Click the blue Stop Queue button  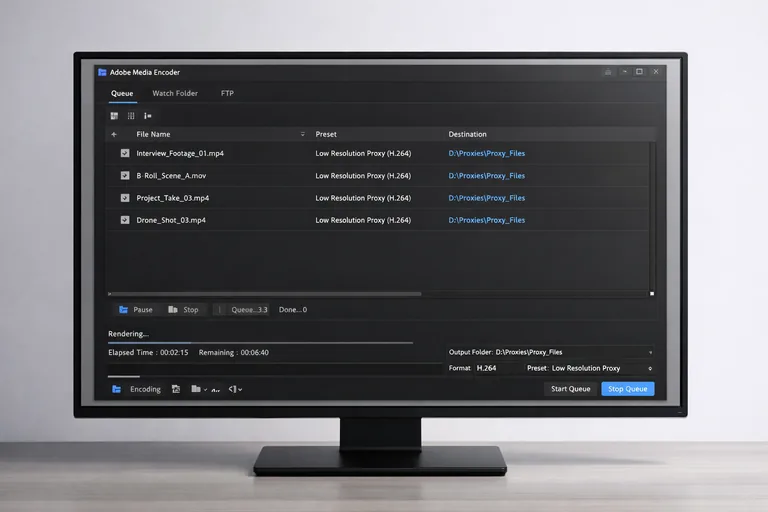click(x=627, y=389)
